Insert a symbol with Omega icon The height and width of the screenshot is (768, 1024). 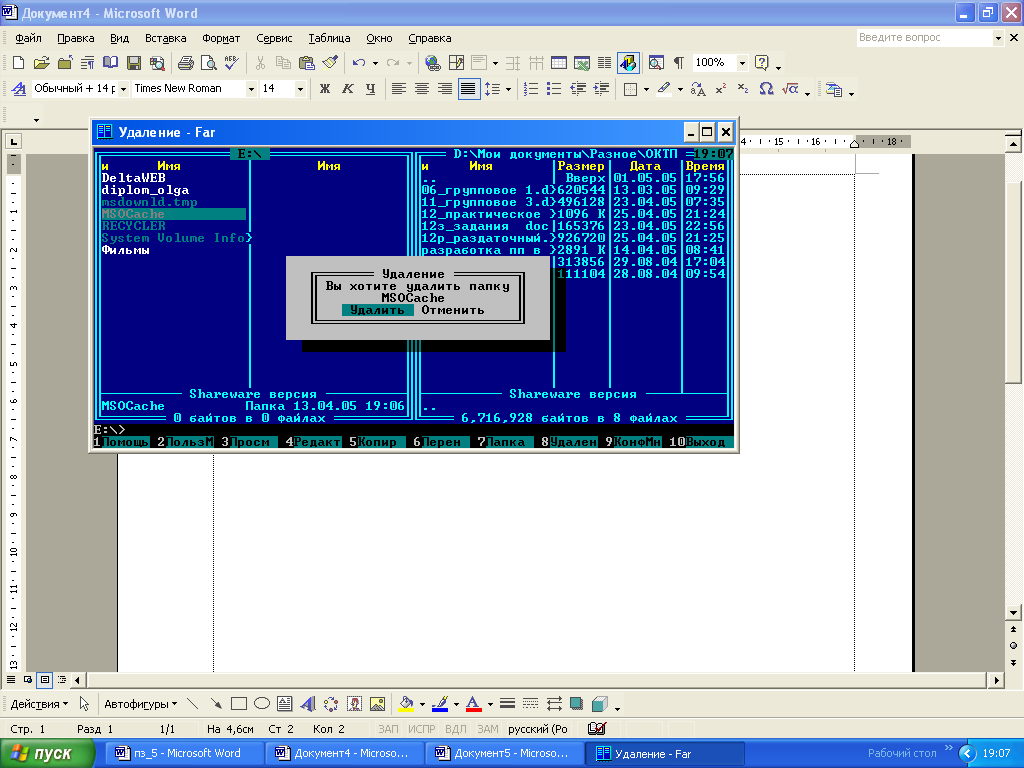coord(767,89)
